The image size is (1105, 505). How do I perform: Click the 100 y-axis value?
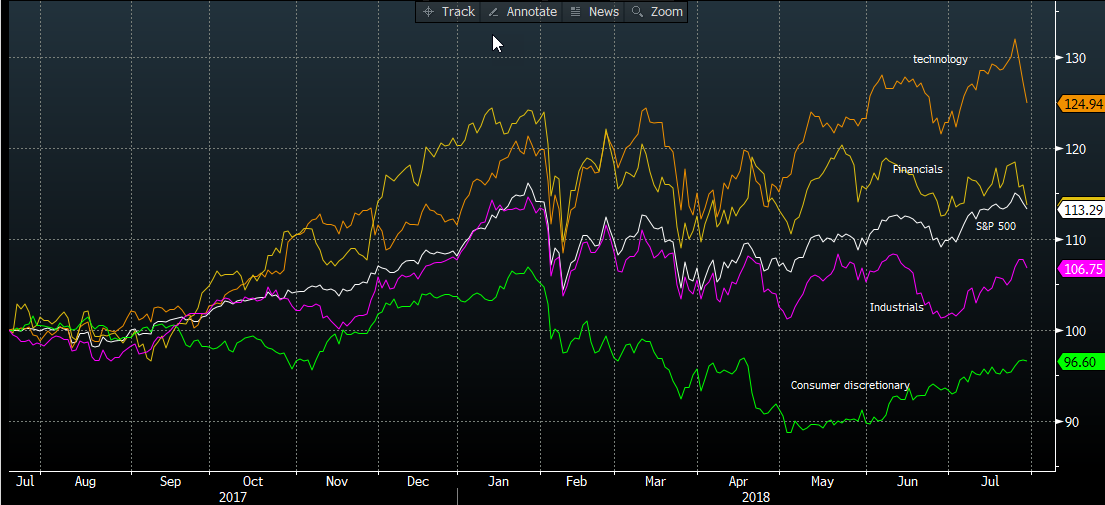[x=1074, y=330]
